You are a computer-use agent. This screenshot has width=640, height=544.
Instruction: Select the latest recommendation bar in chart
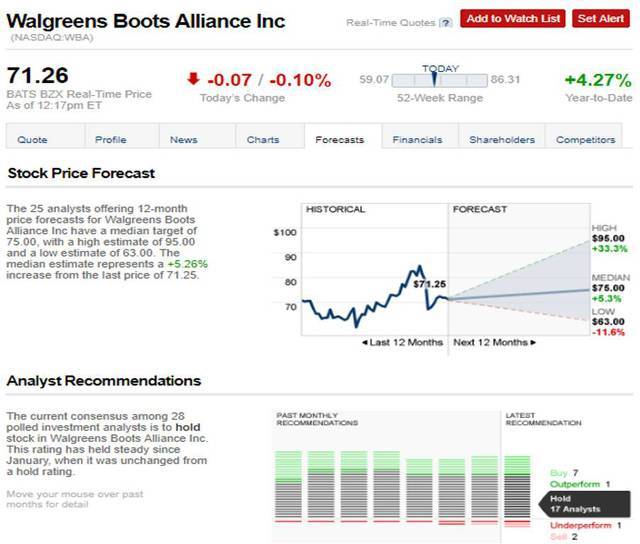point(517,491)
